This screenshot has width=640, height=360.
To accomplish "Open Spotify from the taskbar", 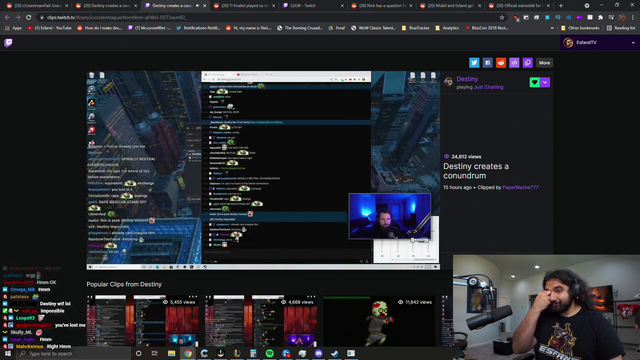I will [x=270, y=353].
